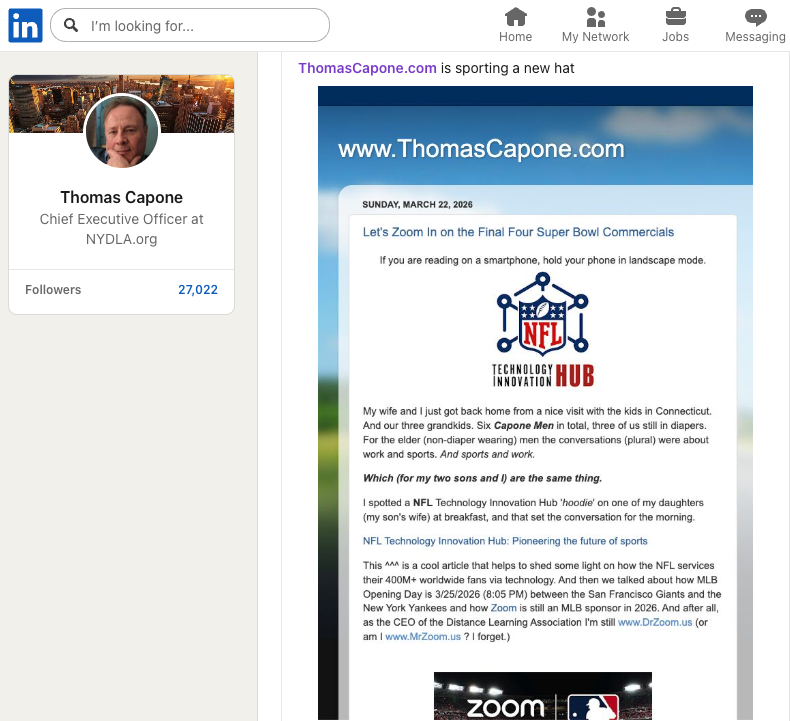This screenshot has height=721, width=790.
Task: Open Thomas Capone's profile photo
Action: (x=121, y=131)
